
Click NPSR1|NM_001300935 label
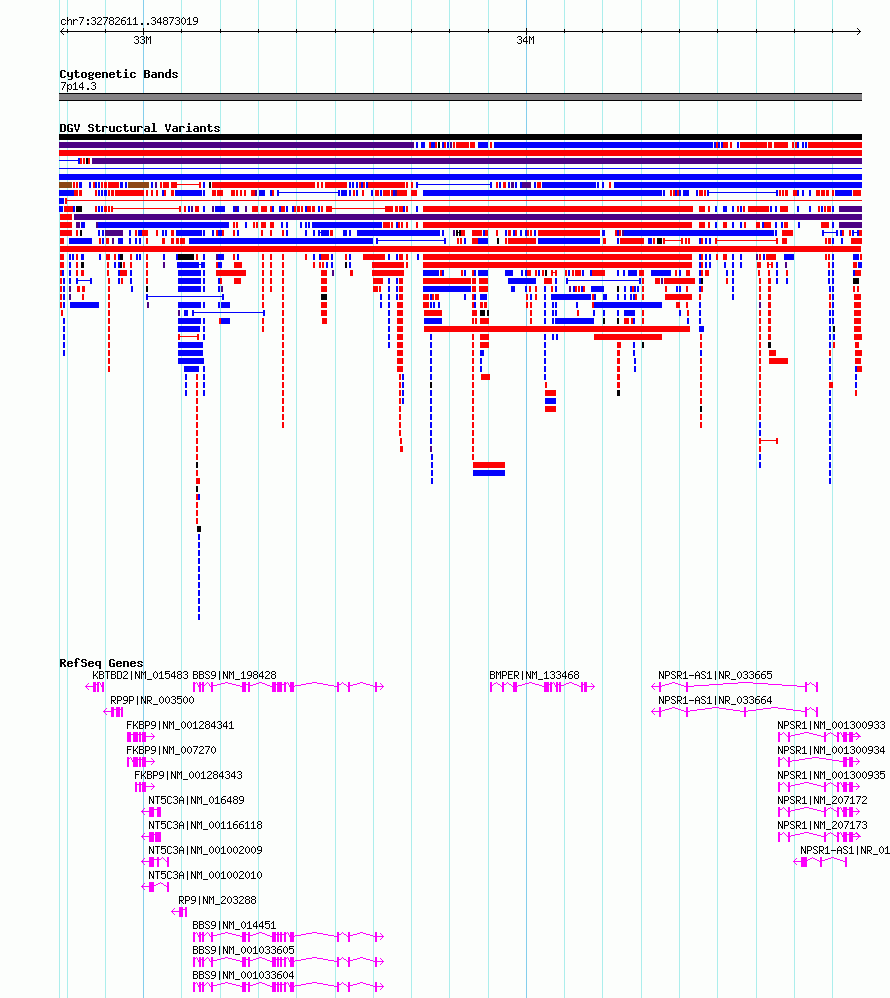[x=831, y=775]
